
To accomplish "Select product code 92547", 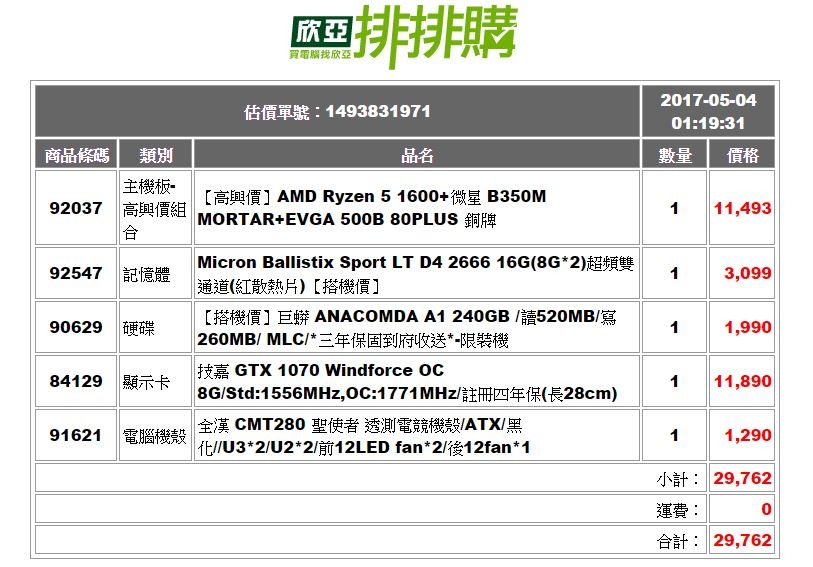I will click(76, 273).
